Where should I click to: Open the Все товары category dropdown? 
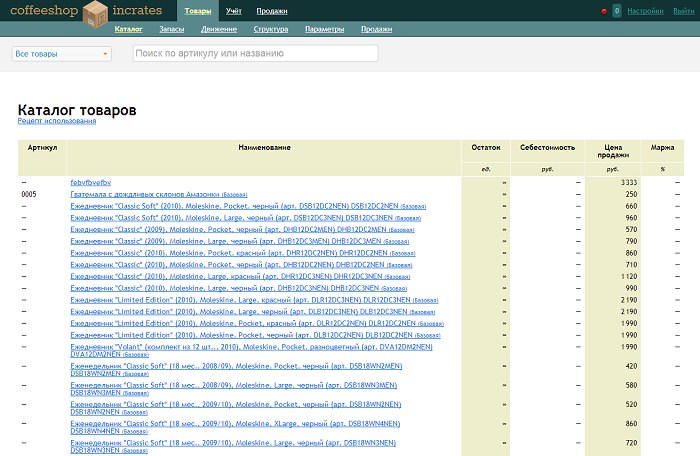[x=62, y=54]
